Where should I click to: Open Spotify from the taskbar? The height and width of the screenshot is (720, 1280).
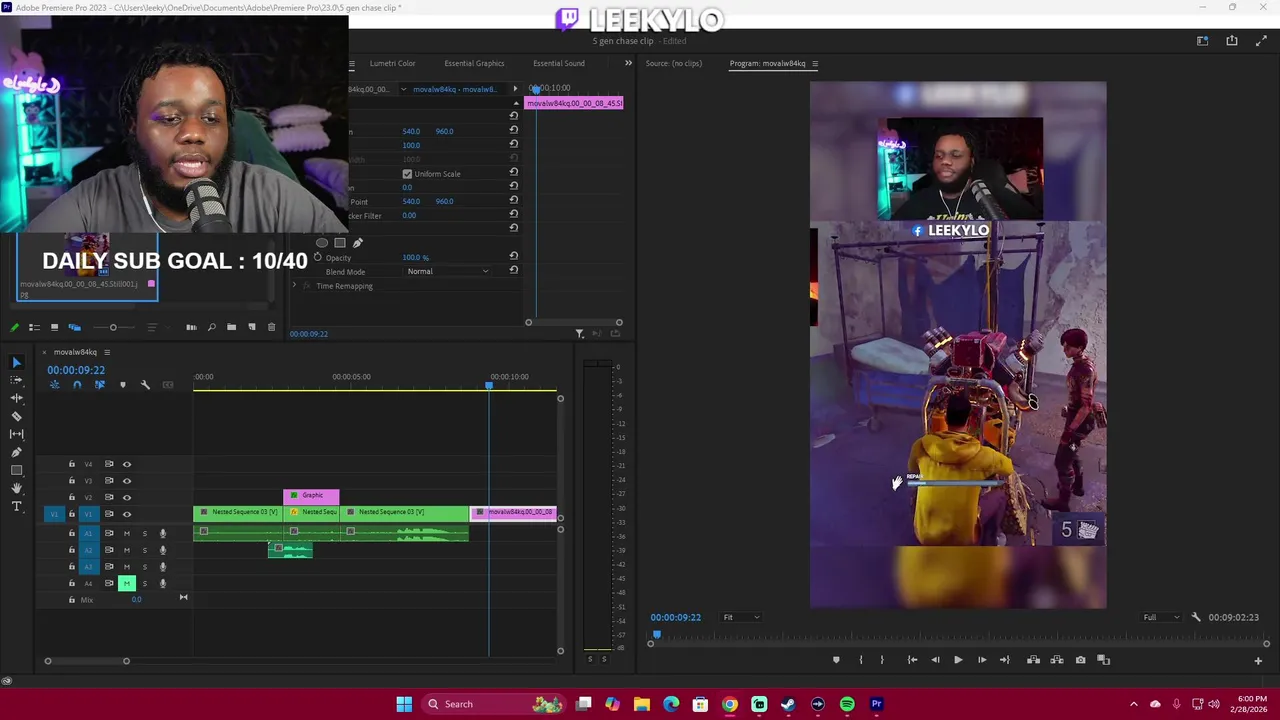847,704
